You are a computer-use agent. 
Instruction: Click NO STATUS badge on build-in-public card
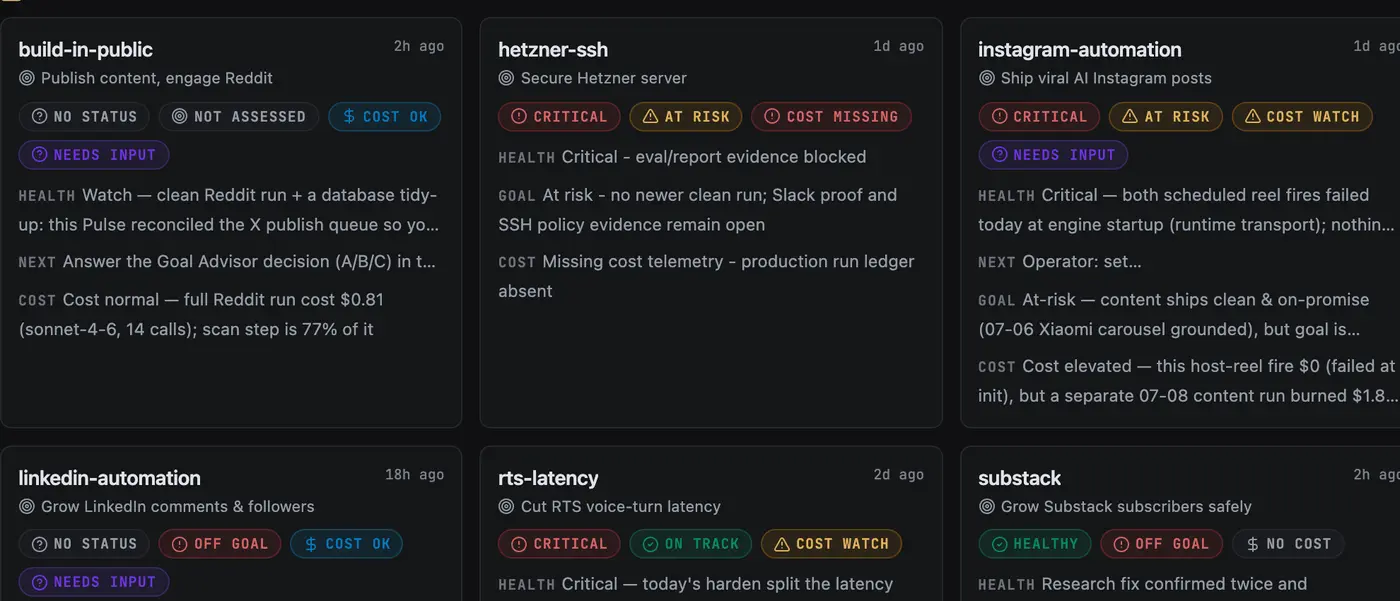84,116
